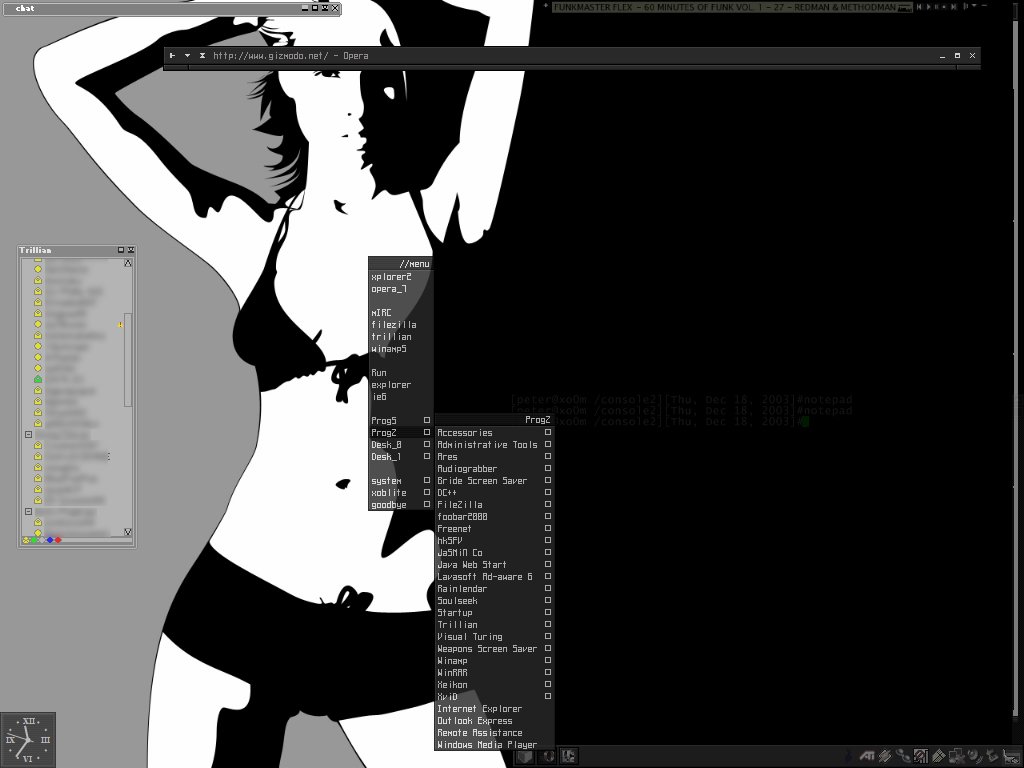The height and width of the screenshot is (768, 1024).
Task: Click the ATI icon in system tray
Action: [869, 756]
